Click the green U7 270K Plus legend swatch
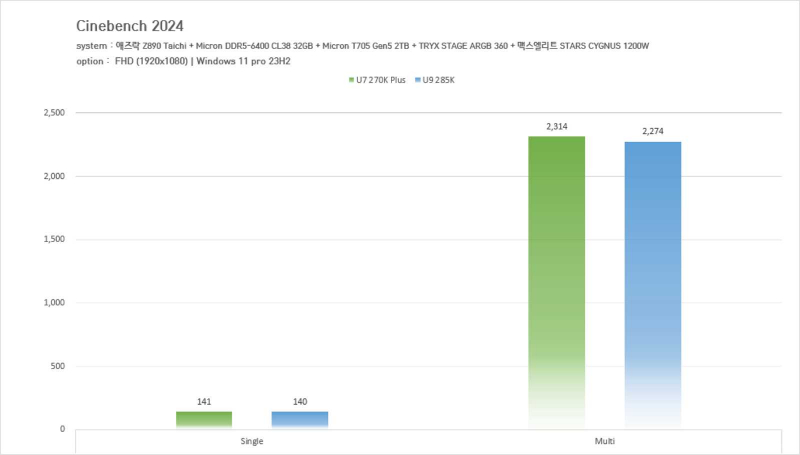 (x=347, y=80)
